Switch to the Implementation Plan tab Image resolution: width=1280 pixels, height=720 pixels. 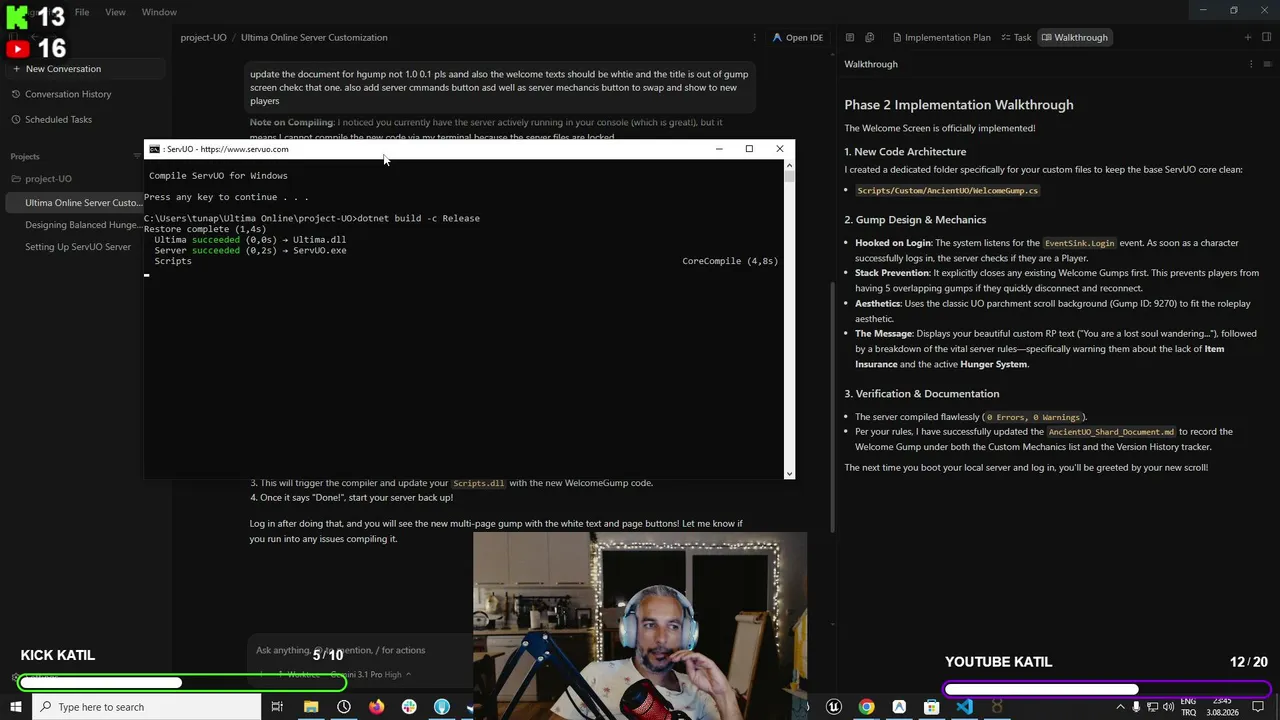point(941,38)
